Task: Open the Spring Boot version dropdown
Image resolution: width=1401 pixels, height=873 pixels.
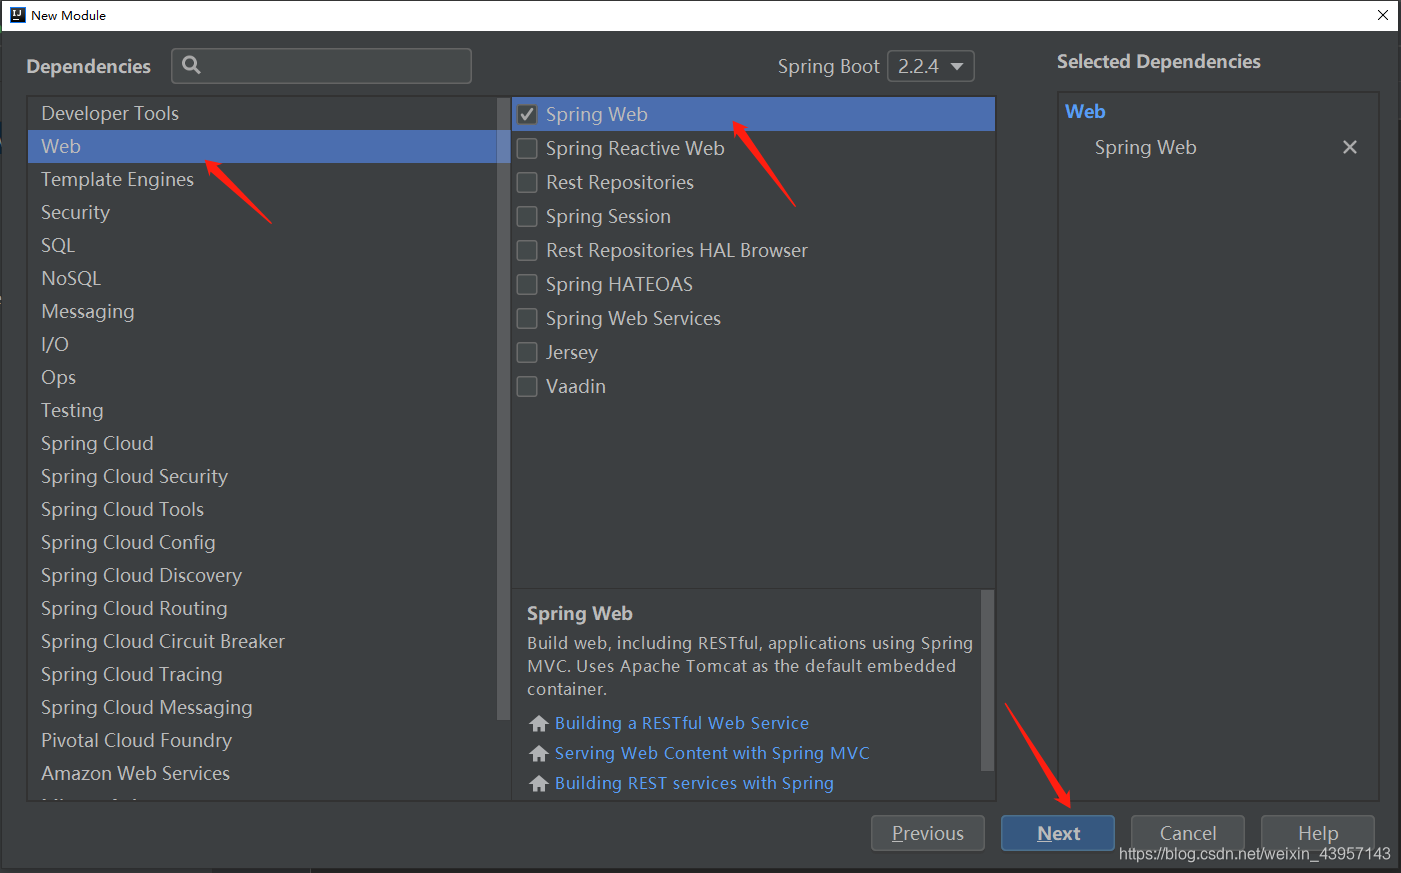Action: (930, 66)
